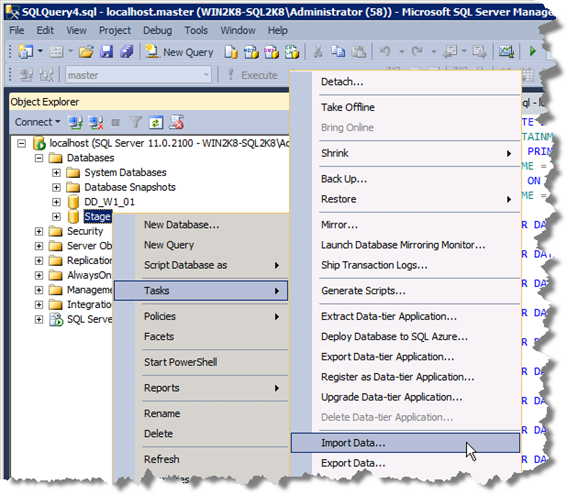Click the Execute button
Image resolution: width=567 pixels, height=495 pixels.
tap(252, 75)
